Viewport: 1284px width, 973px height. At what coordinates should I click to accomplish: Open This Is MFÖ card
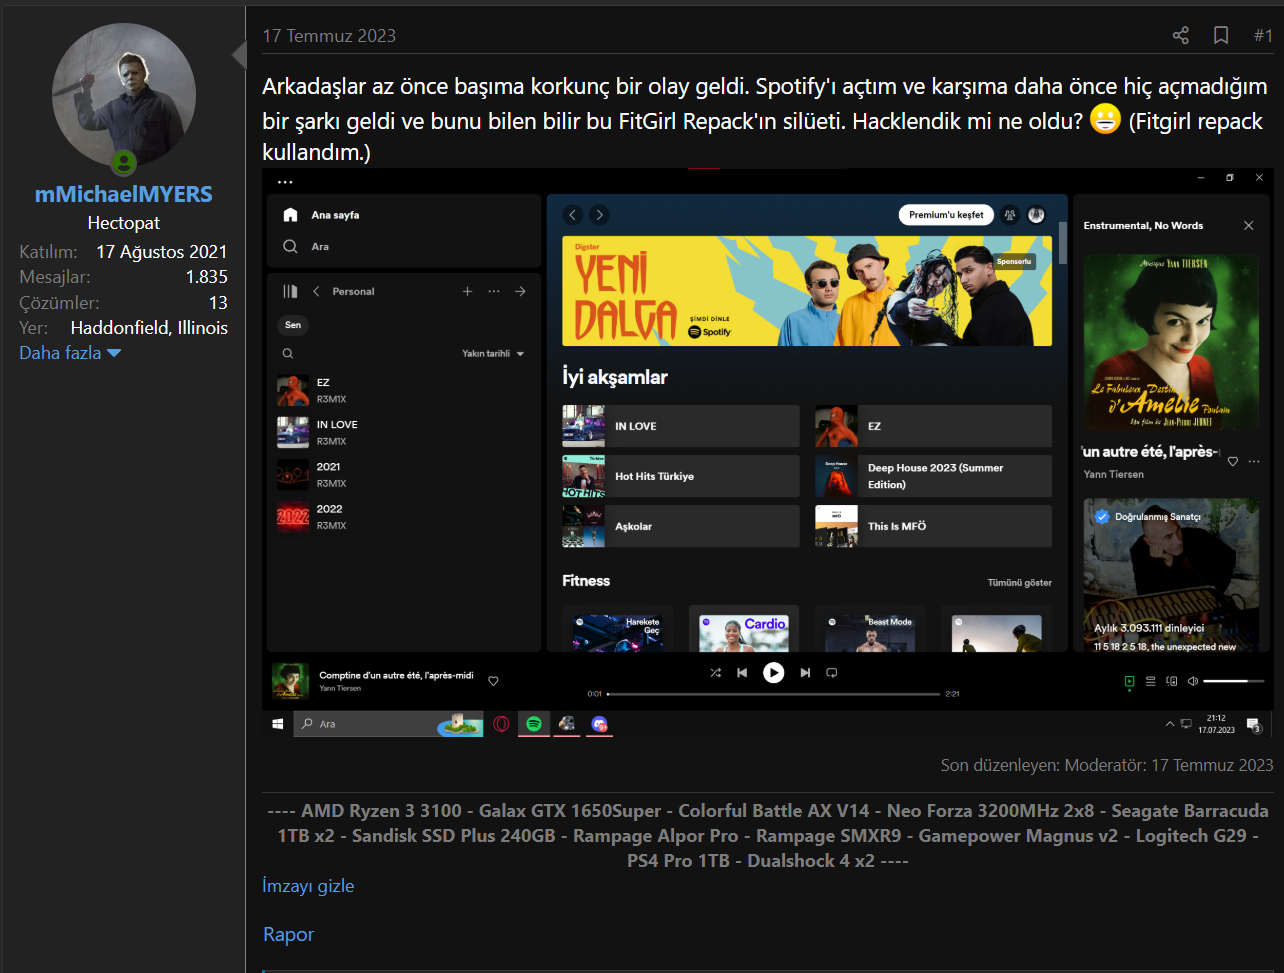point(933,526)
